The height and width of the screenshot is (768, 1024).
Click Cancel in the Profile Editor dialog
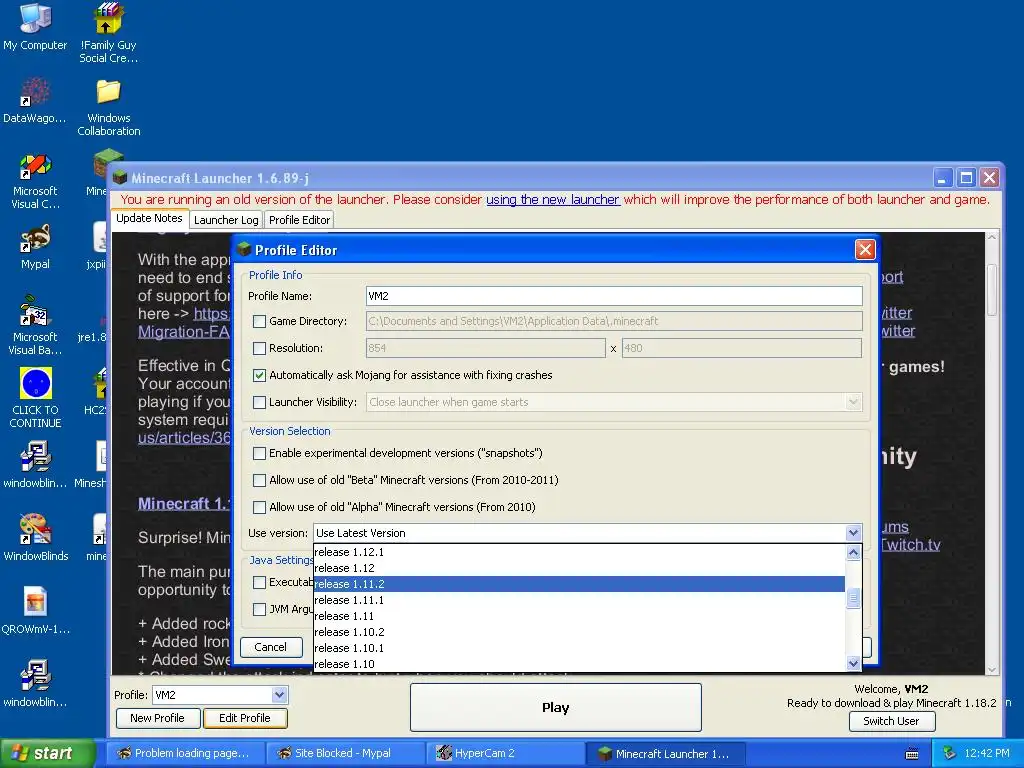tap(270, 647)
